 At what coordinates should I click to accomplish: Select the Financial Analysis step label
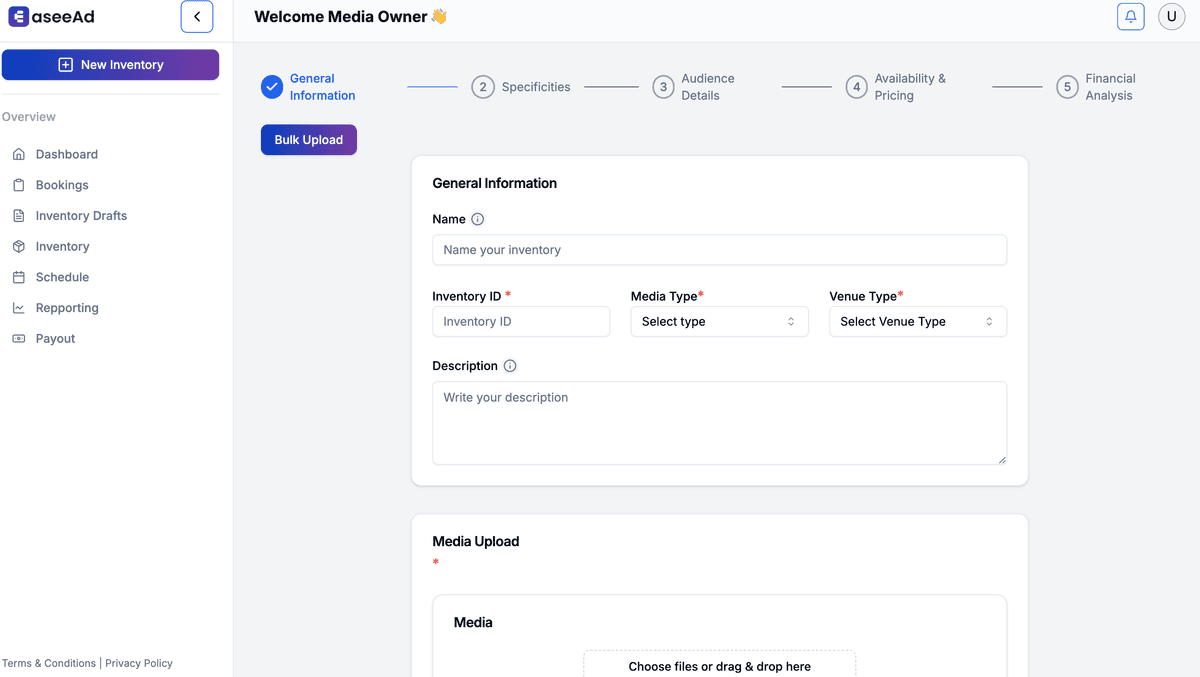[1111, 87]
